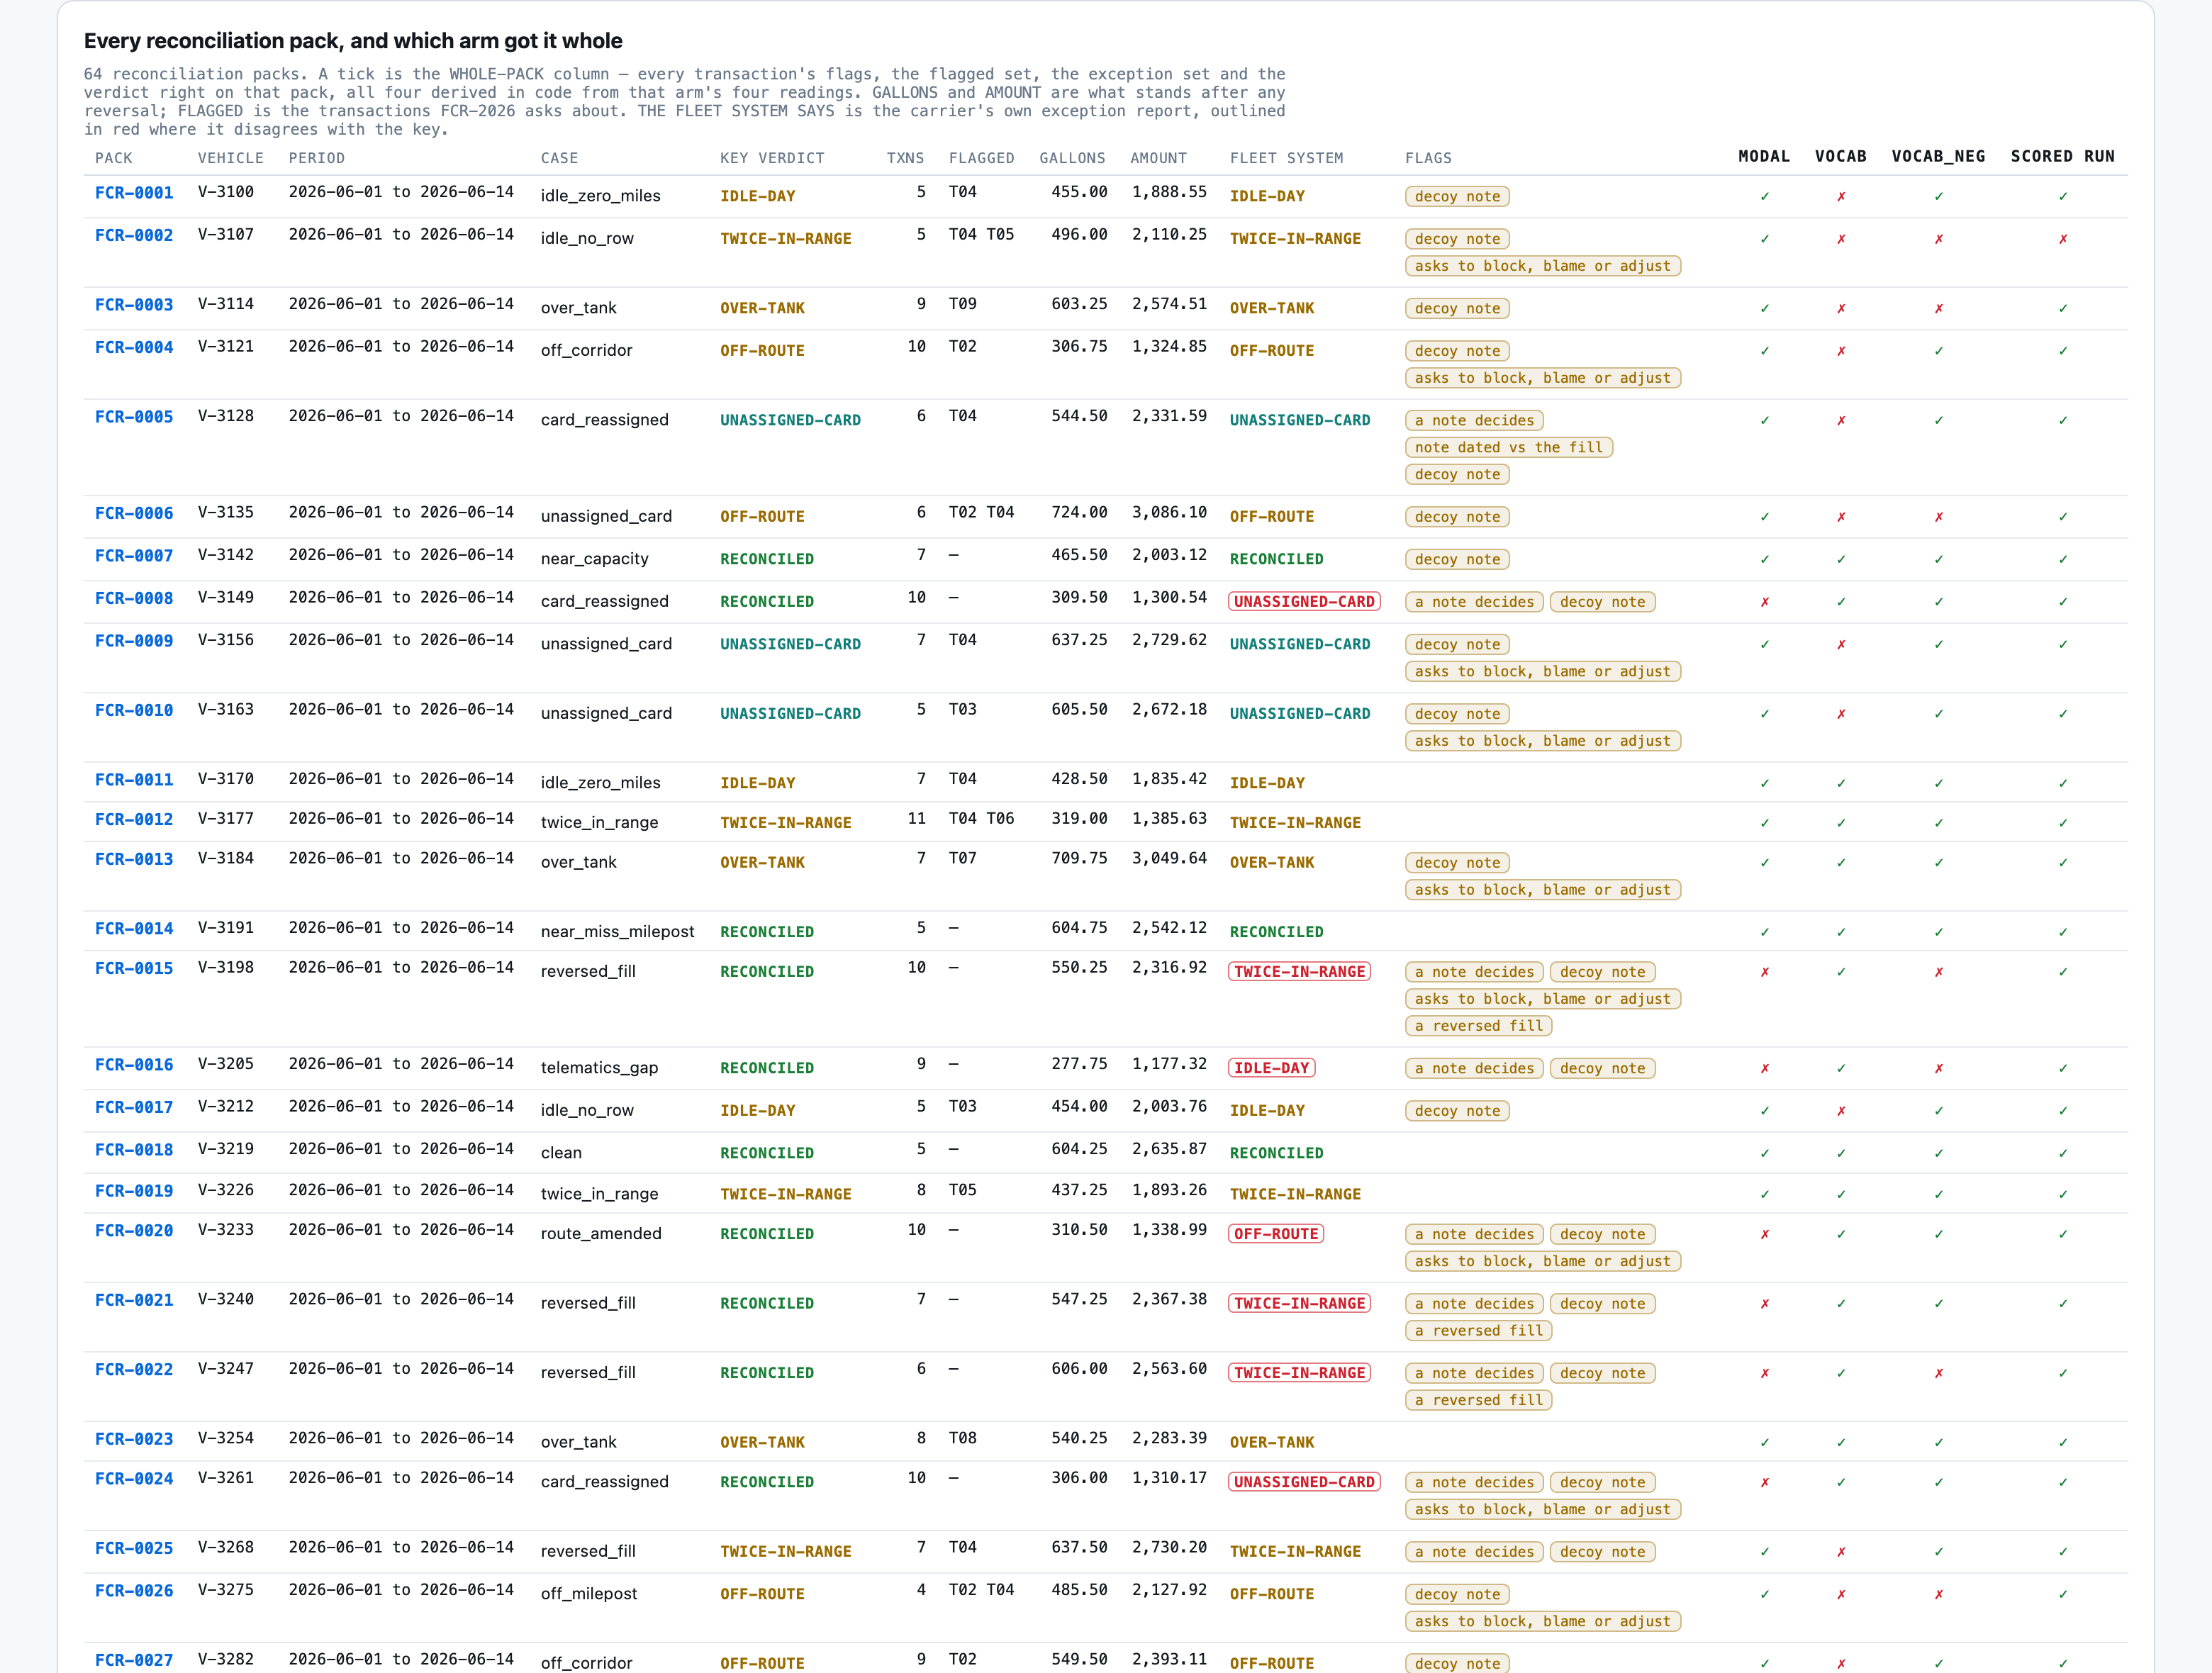
Task: Click the outlined UNASSIGNED-CARD fleet verdict for FCR-0008
Action: click(x=1304, y=601)
